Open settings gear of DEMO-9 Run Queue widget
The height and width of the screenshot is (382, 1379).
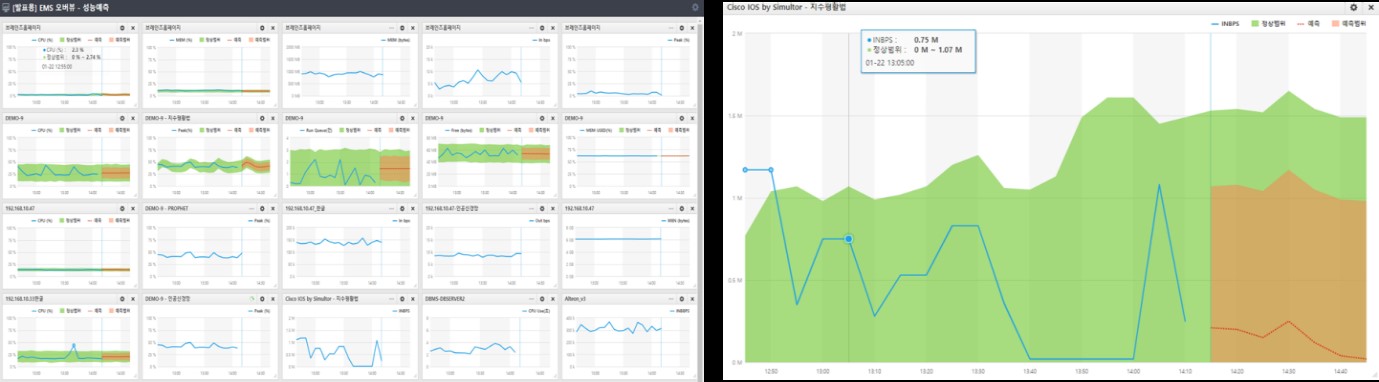(x=401, y=118)
